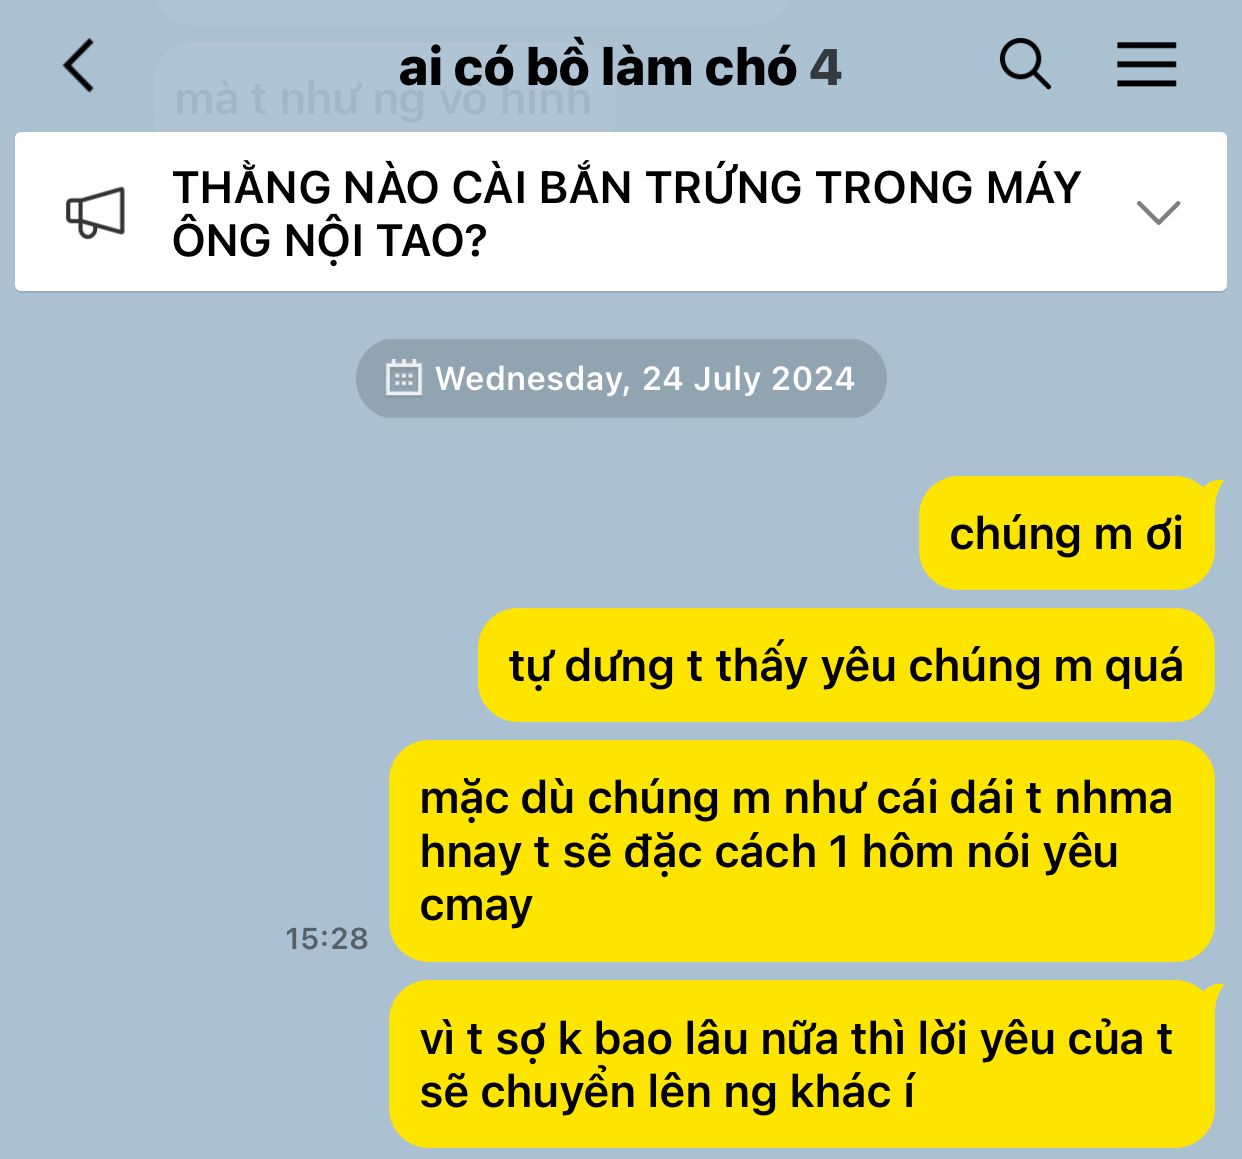The width and height of the screenshot is (1242, 1159).
Task: Open announcement 'THẰNG NÀO CÀI BẮN TRỨNG'
Action: click(x=626, y=187)
